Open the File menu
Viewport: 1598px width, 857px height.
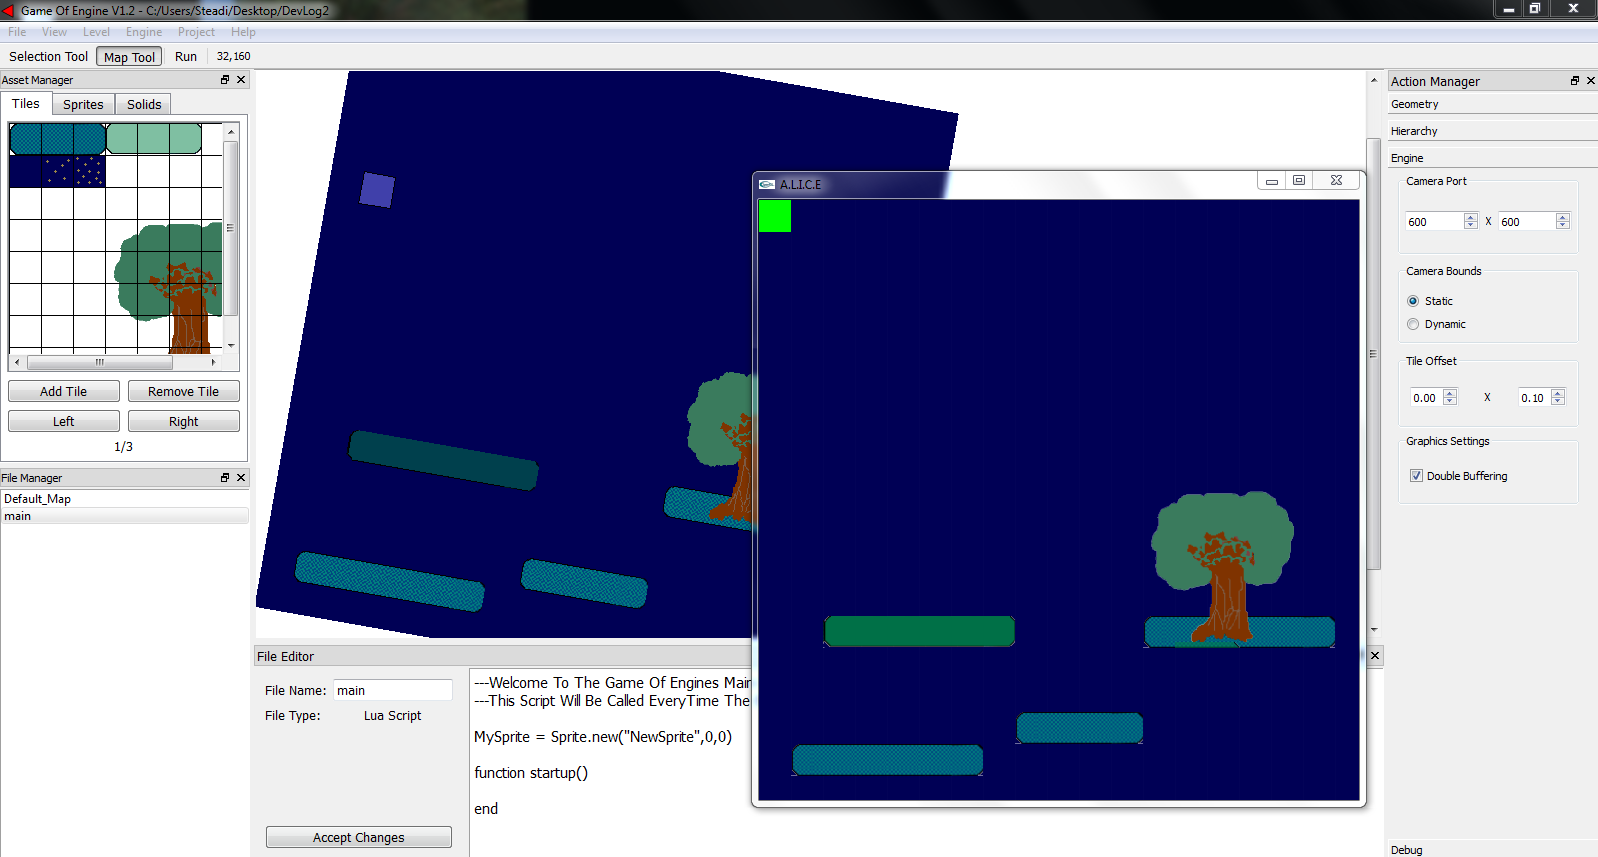(17, 32)
